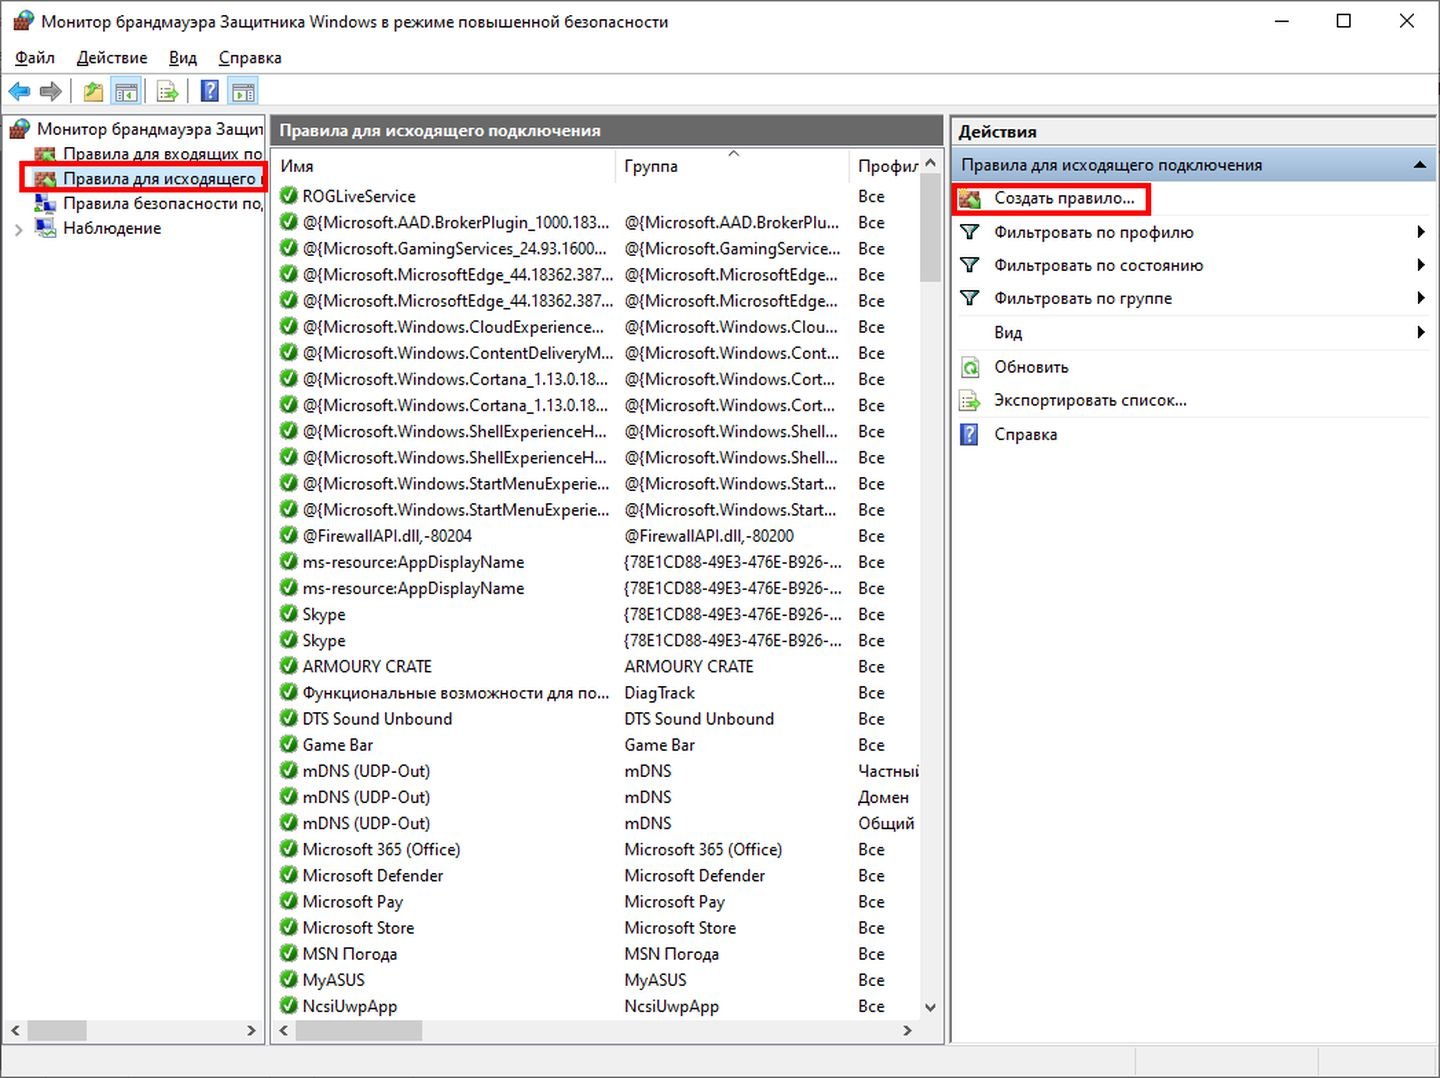The image size is (1440, 1078).
Task: Click the firewall icon of the tree root
Action: pos(19,129)
